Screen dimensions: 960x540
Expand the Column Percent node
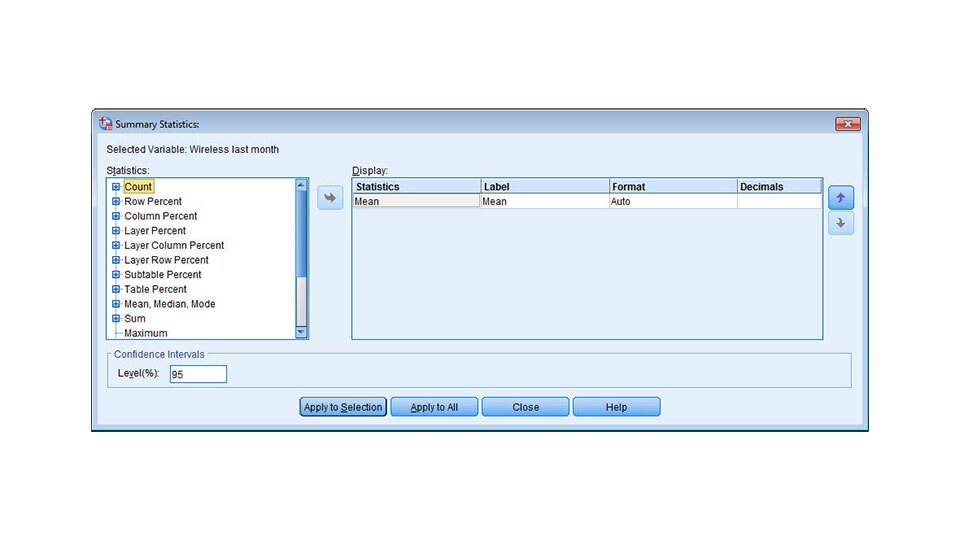[x=116, y=216]
